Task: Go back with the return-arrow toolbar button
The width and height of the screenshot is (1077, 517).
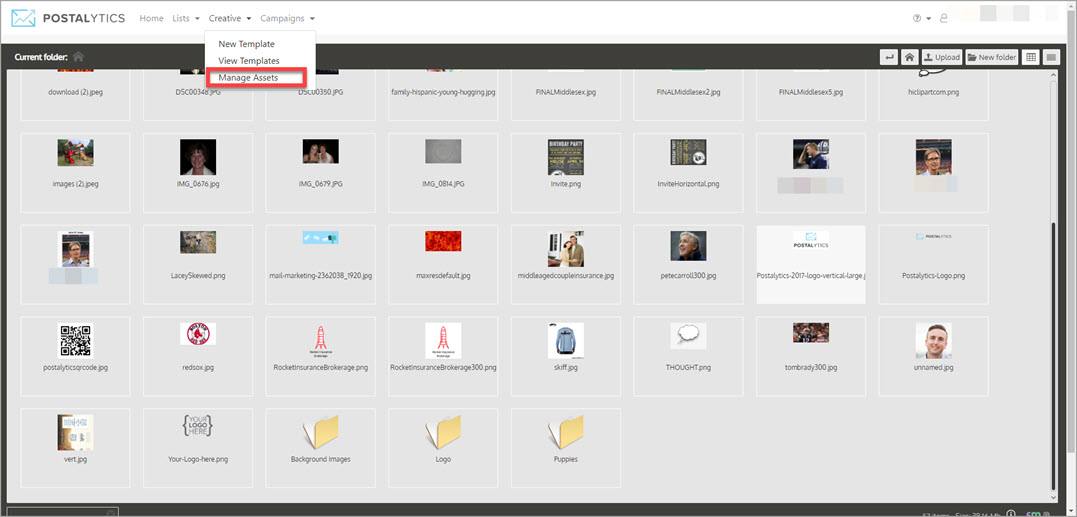Action: [x=889, y=57]
